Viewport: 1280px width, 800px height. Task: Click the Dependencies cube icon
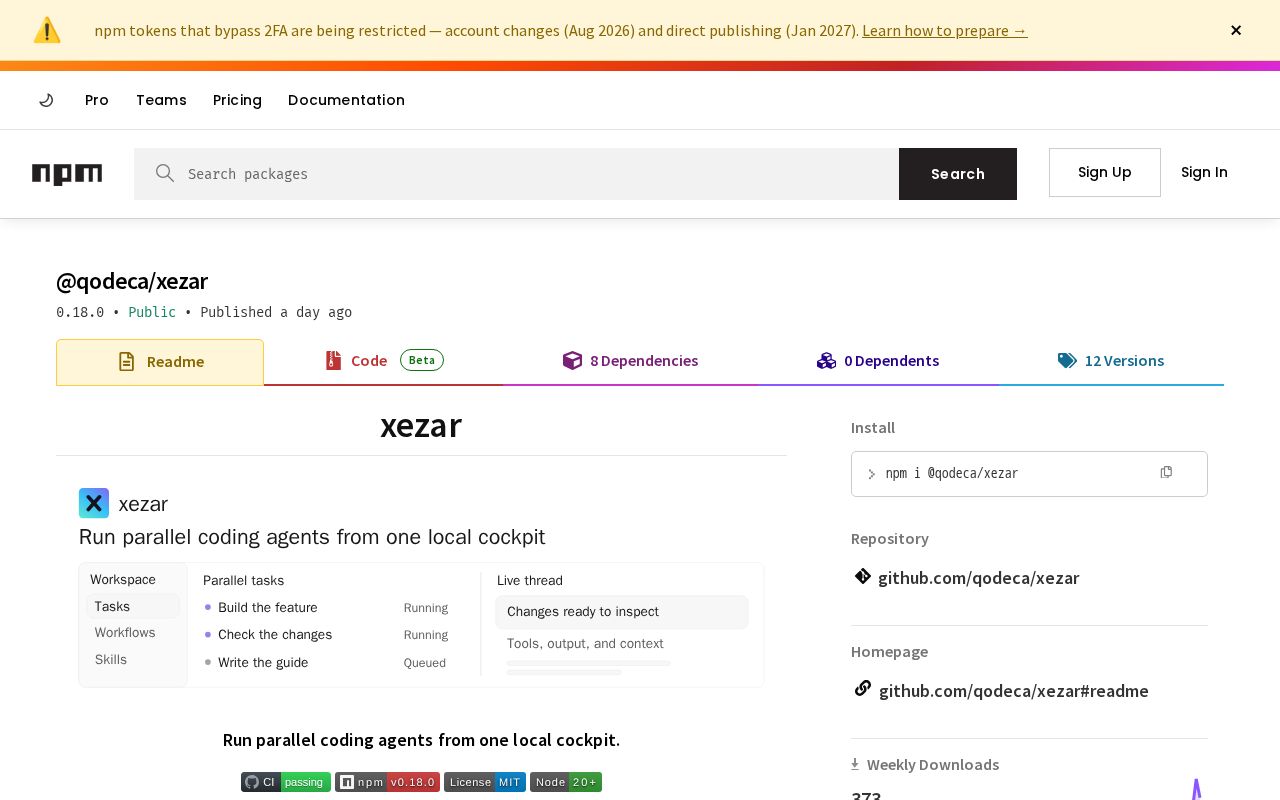tap(572, 360)
